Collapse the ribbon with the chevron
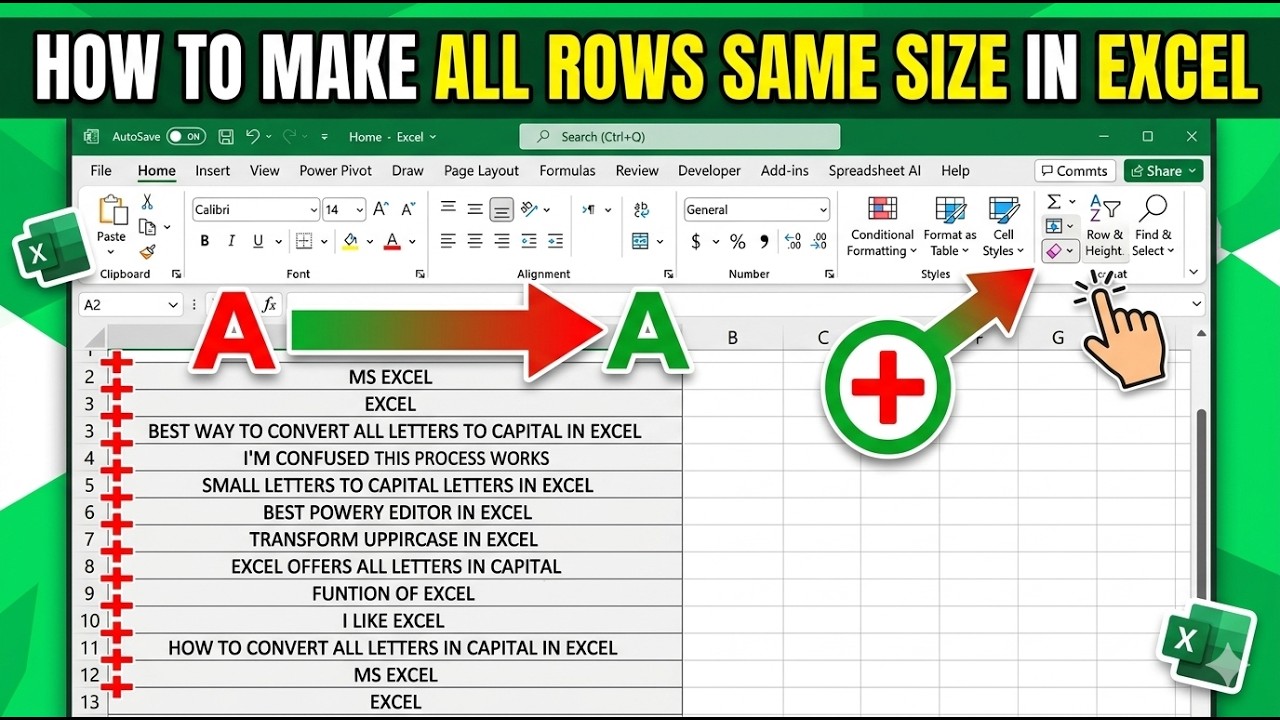This screenshot has width=1280, height=720. 1192,271
